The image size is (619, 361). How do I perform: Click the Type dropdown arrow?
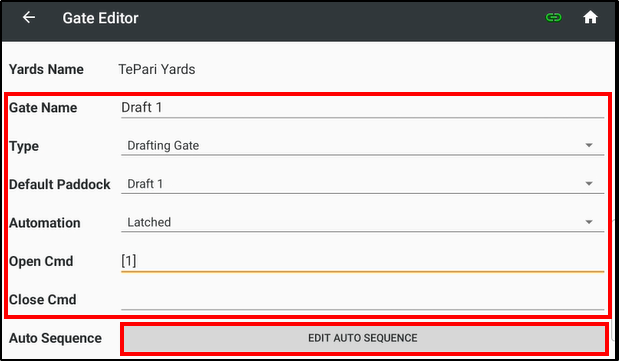click(x=589, y=145)
